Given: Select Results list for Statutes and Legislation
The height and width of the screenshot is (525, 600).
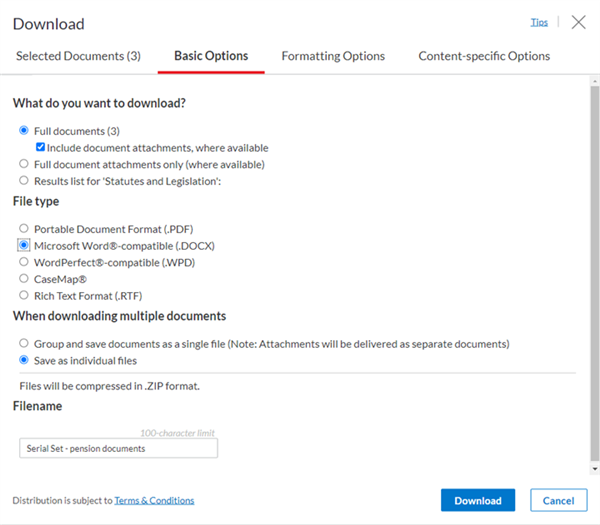Looking at the screenshot, I should (x=24, y=180).
